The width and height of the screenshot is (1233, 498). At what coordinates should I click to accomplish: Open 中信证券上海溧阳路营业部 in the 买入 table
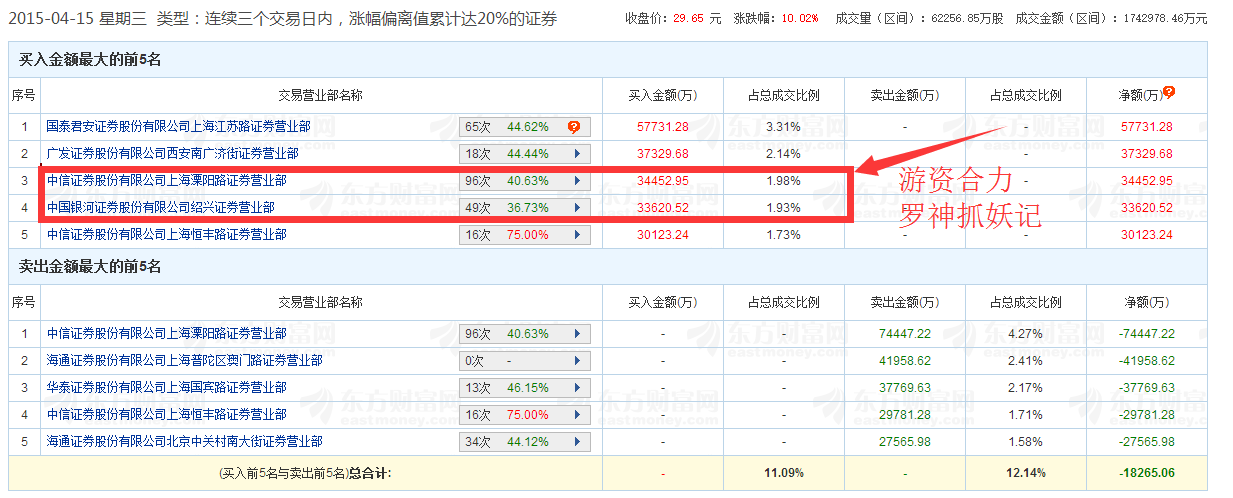[166, 181]
